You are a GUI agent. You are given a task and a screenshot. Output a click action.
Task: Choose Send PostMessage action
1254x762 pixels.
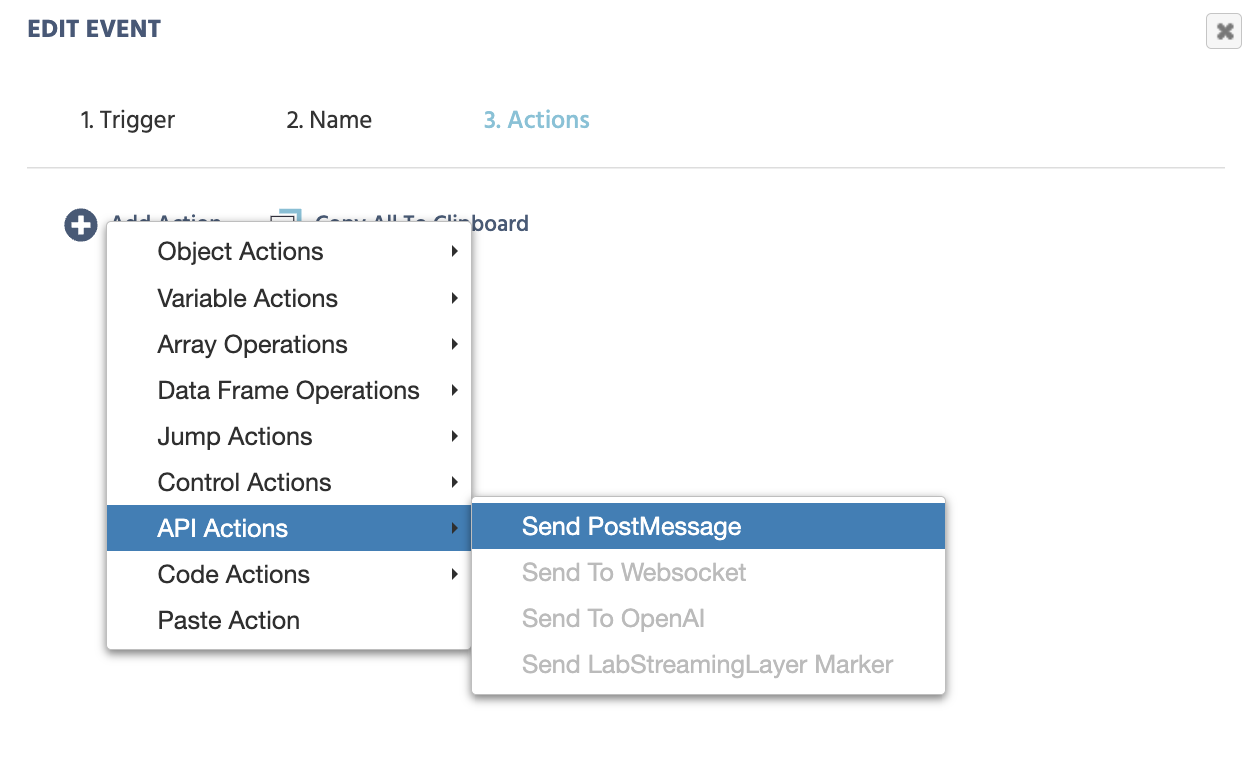click(708, 526)
